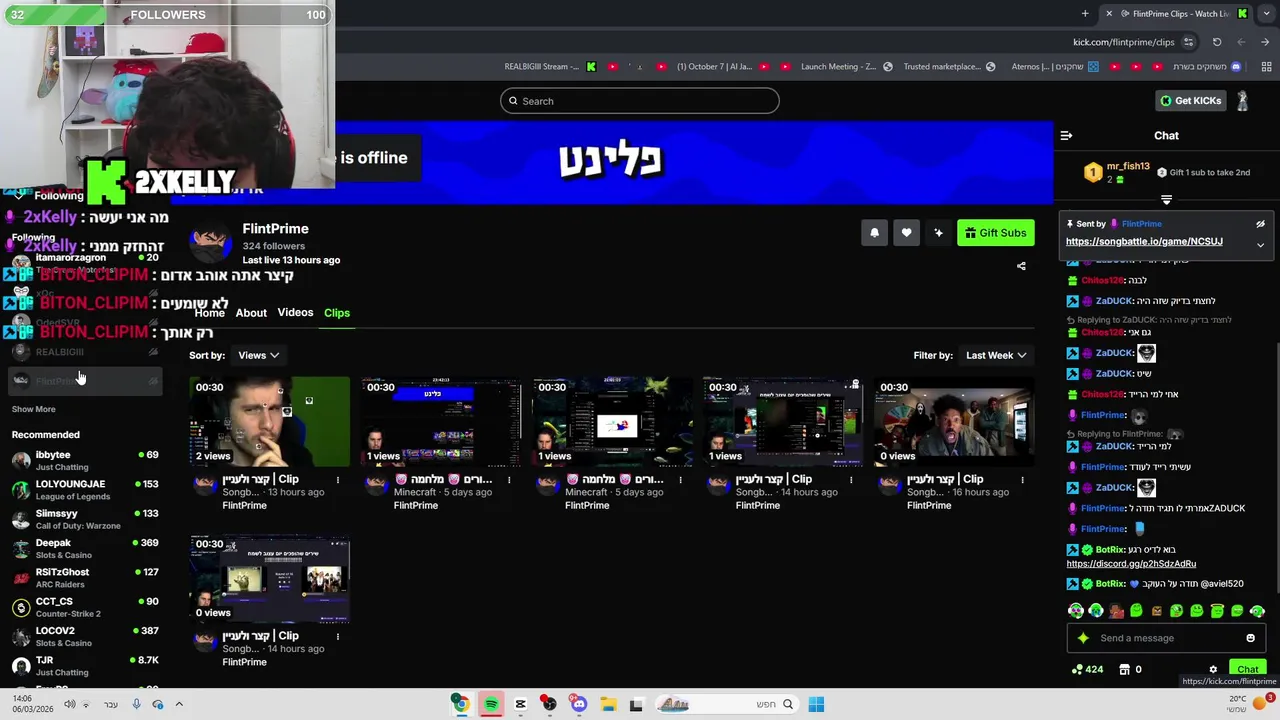Open the Filter by Last Week dropdown
Screen dimensions: 1280x720
click(x=996, y=355)
